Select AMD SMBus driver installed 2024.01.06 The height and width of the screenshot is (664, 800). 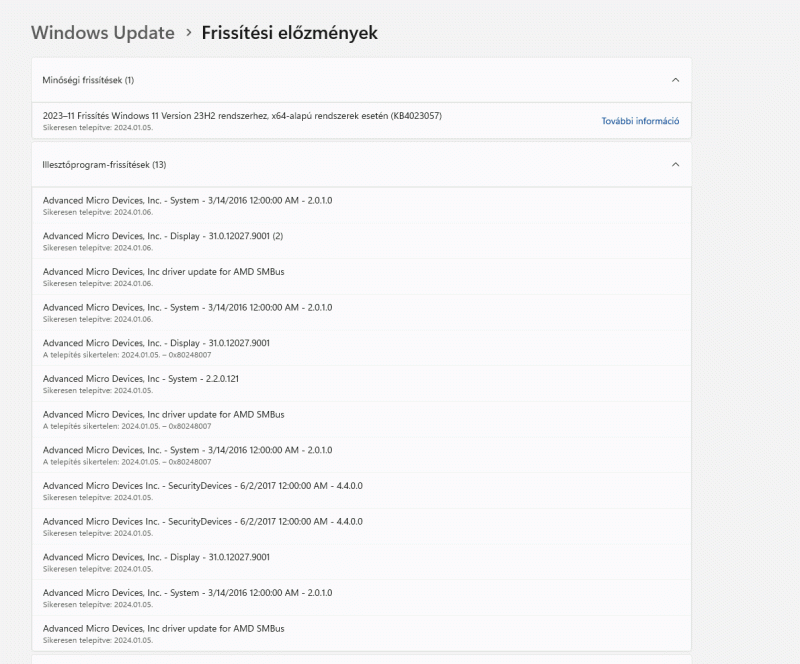[164, 271]
